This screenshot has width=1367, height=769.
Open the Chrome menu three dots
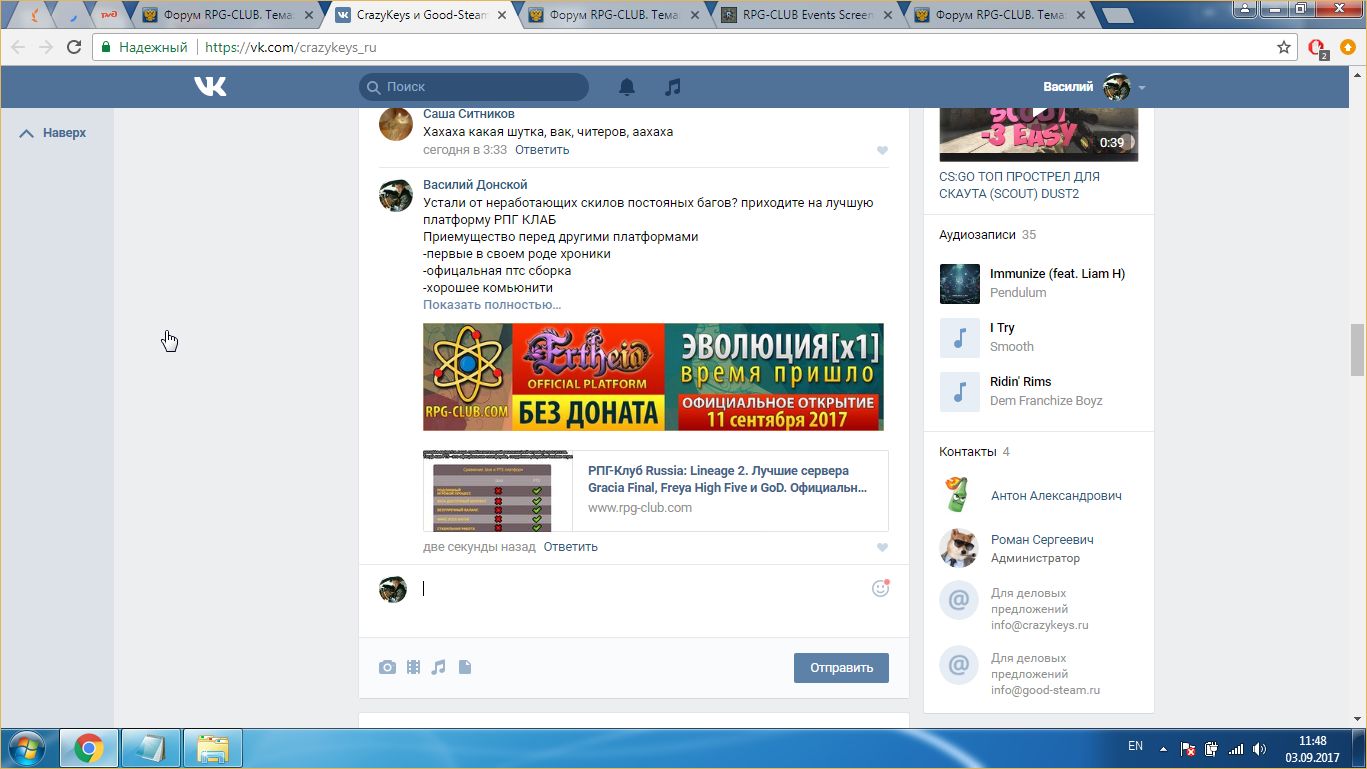tap(1348, 47)
